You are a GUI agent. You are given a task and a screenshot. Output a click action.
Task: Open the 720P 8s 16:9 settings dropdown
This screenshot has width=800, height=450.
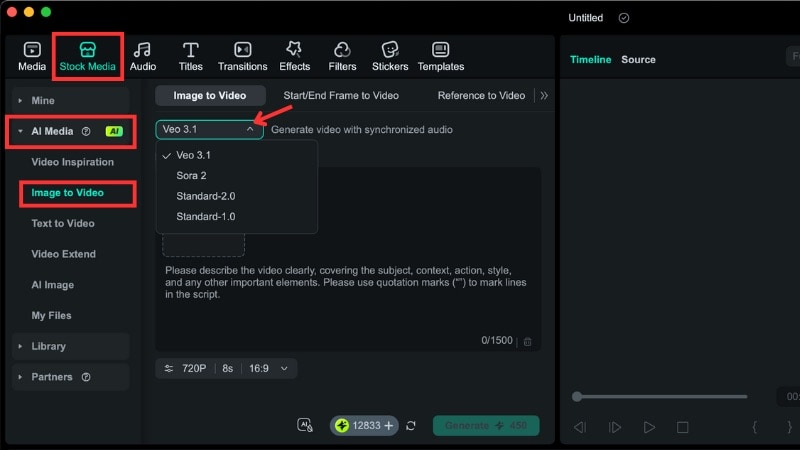click(x=226, y=368)
